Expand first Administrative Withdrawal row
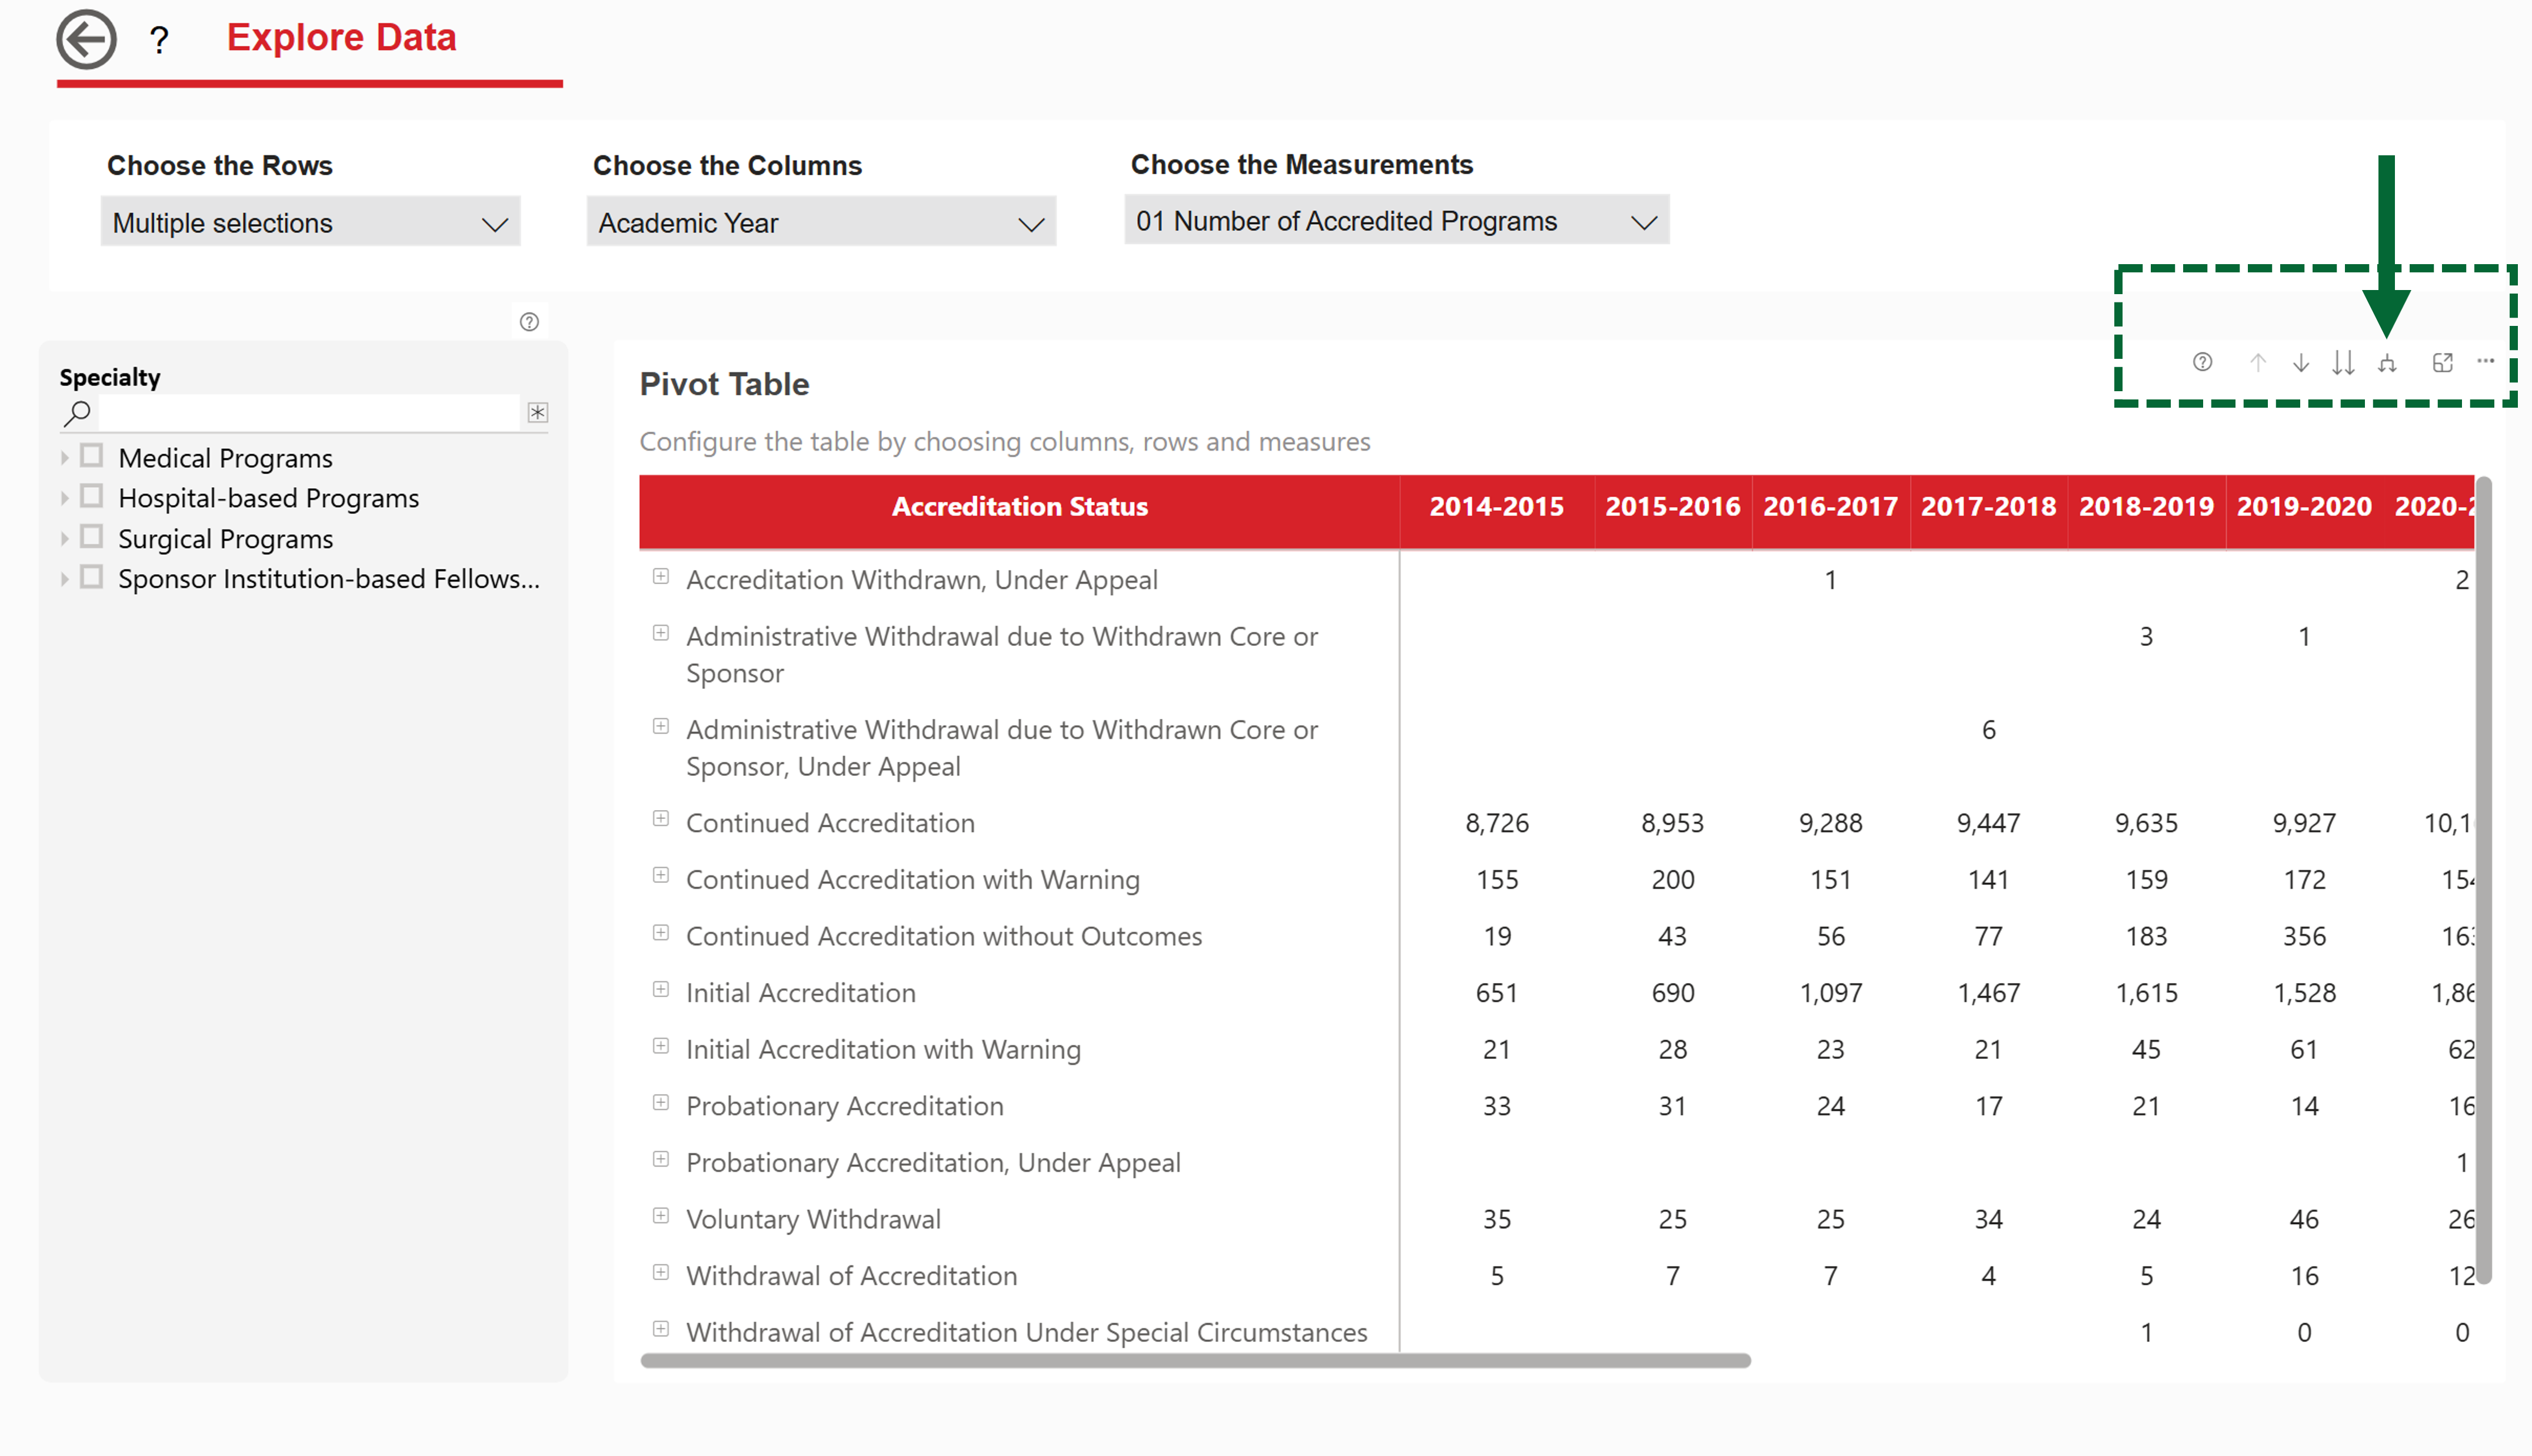Viewport: 2532px width, 1456px height. [661, 633]
